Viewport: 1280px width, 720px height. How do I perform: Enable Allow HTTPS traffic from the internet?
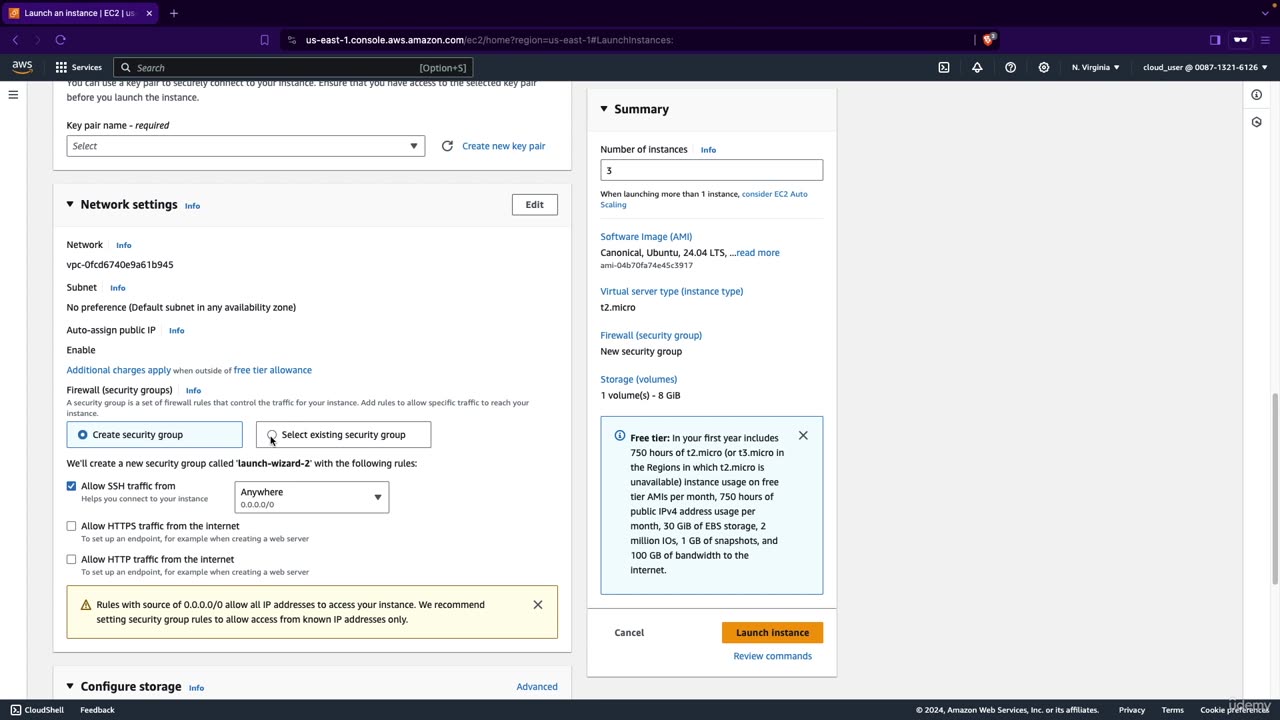[x=71, y=526]
